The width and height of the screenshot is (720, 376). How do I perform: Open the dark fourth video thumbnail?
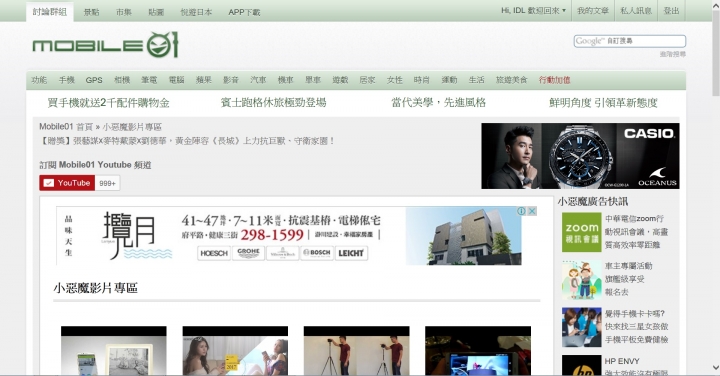point(478,351)
